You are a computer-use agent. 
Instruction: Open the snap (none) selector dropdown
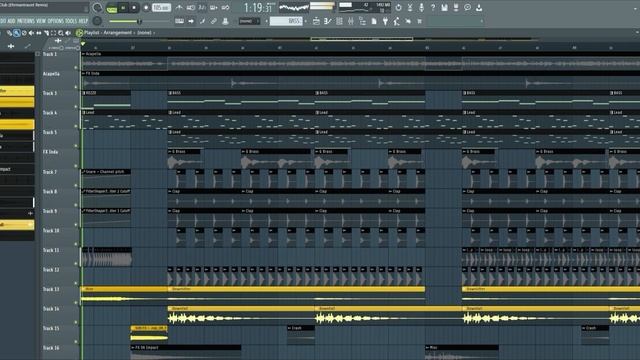249,21
